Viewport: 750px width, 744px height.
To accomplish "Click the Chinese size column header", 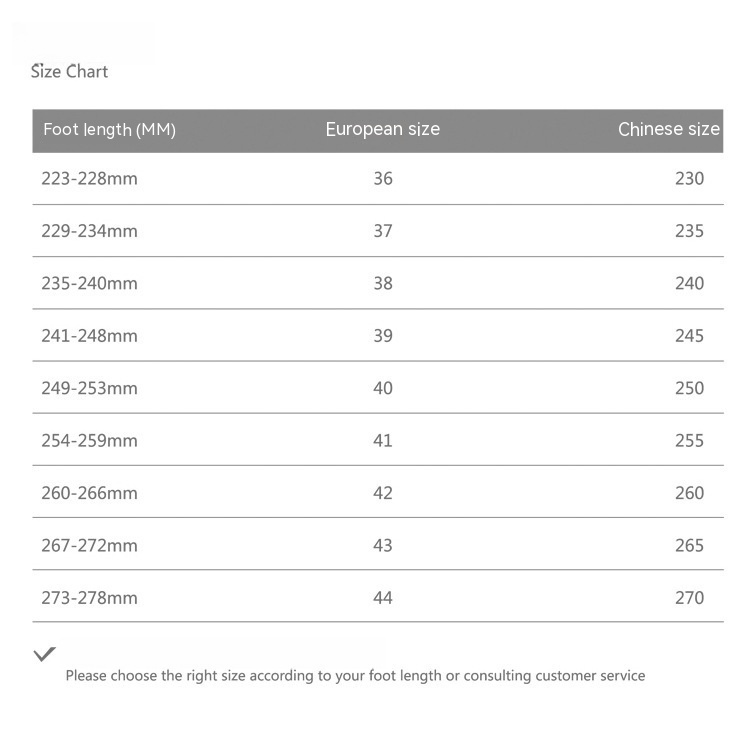I will coord(668,130).
